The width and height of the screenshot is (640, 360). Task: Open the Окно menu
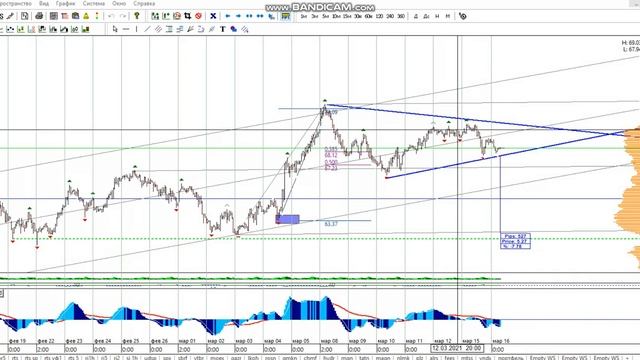tap(119, 3)
